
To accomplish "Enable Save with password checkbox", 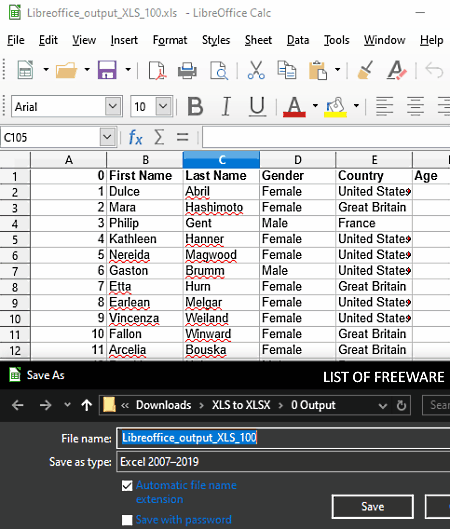I will [x=127, y=520].
